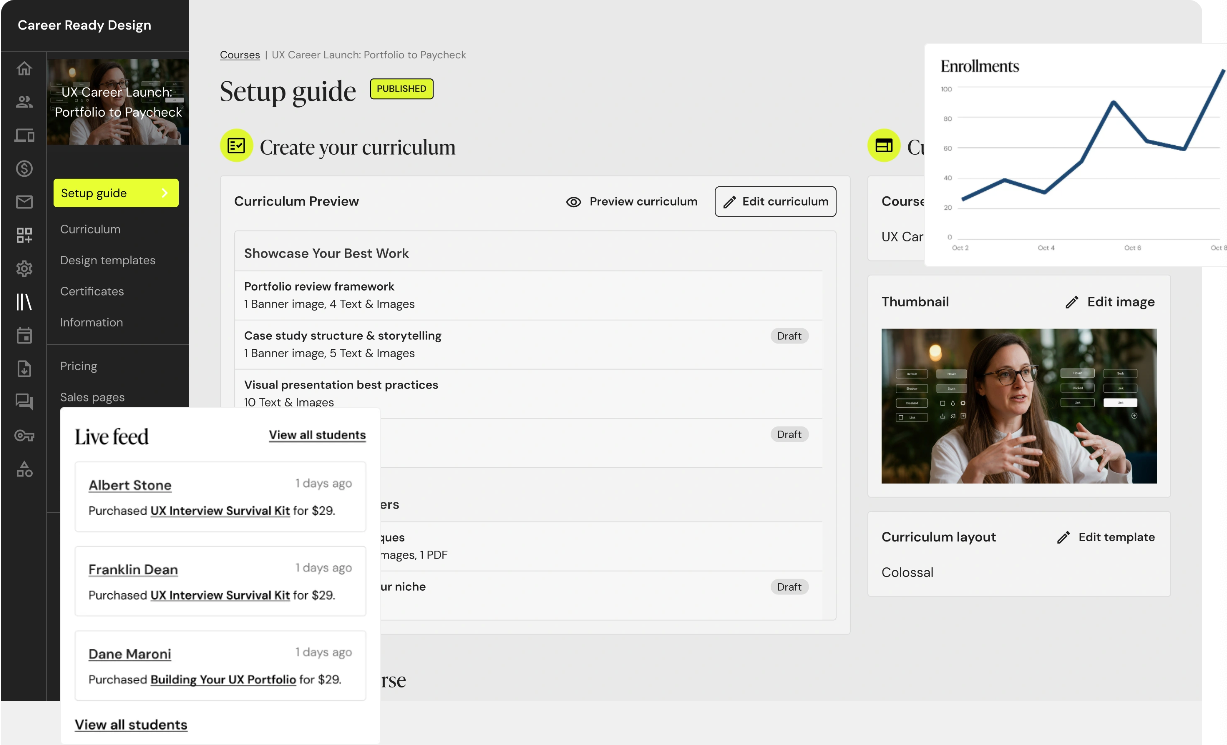Click the key icon in sidebar
The width and height of the screenshot is (1227, 745).
coord(24,436)
